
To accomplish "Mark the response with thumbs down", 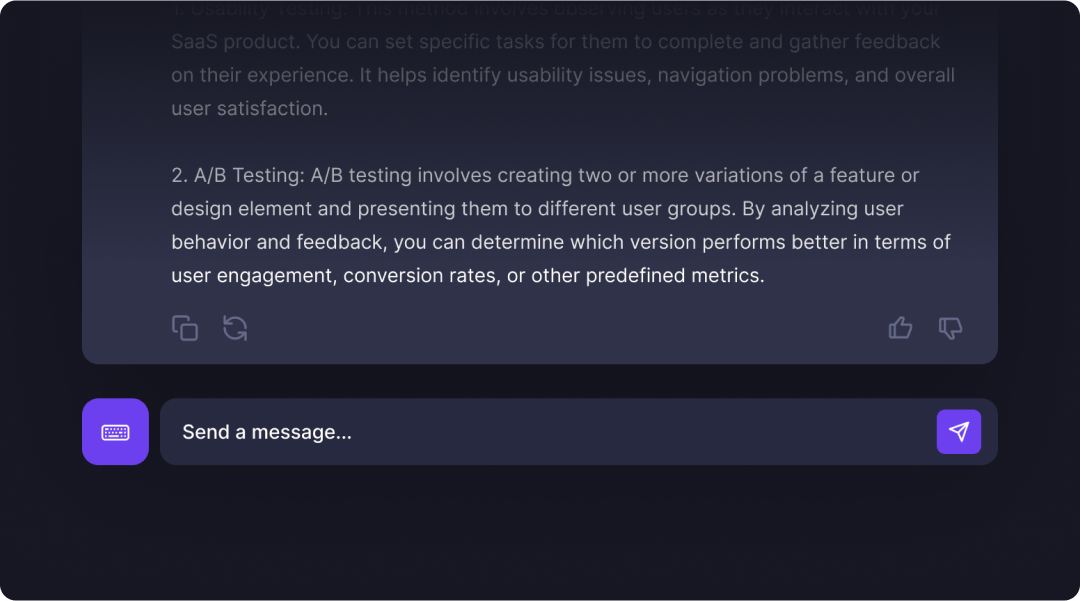I will [951, 328].
